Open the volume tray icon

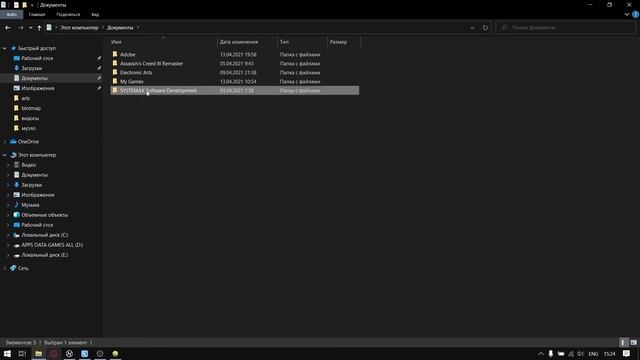(x=580, y=353)
